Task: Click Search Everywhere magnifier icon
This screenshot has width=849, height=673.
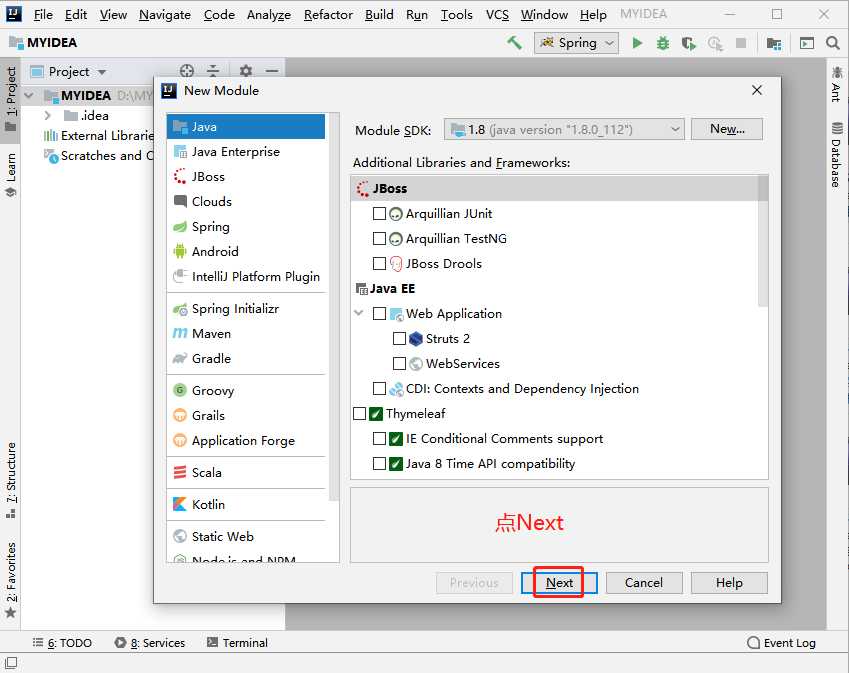Action: (833, 43)
